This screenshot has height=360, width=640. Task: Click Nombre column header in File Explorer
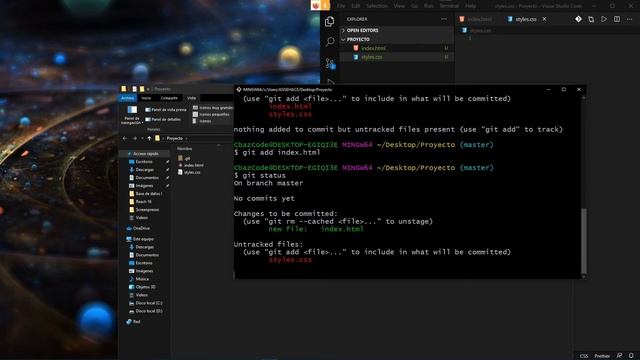pos(184,149)
